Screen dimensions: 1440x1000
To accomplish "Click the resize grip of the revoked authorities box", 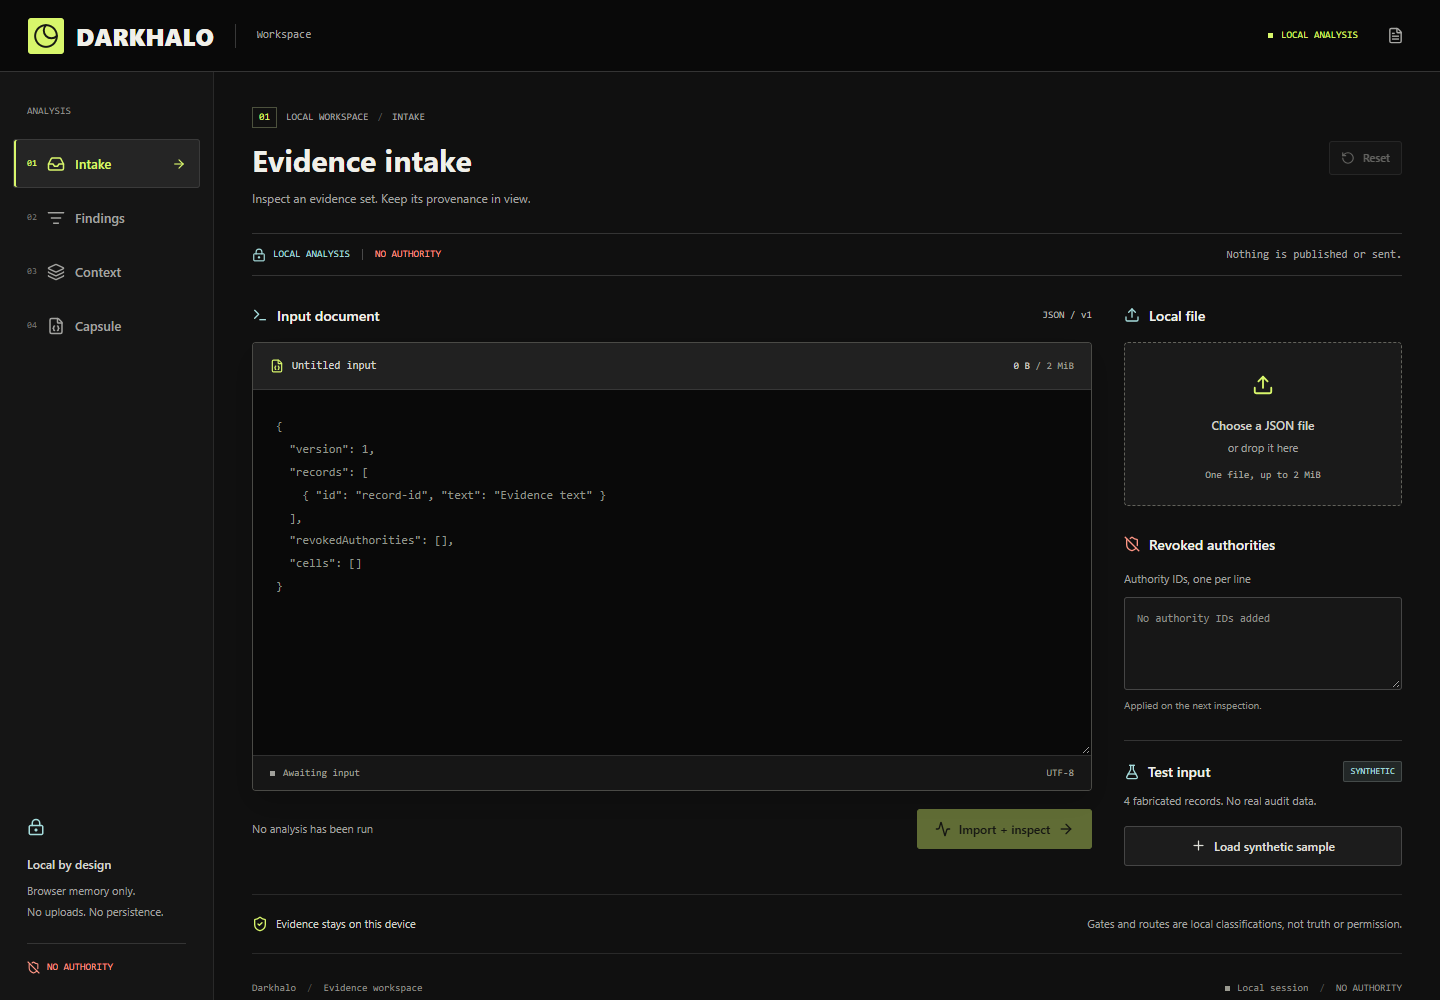I will pyautogui.click(x=1396, y=684).
